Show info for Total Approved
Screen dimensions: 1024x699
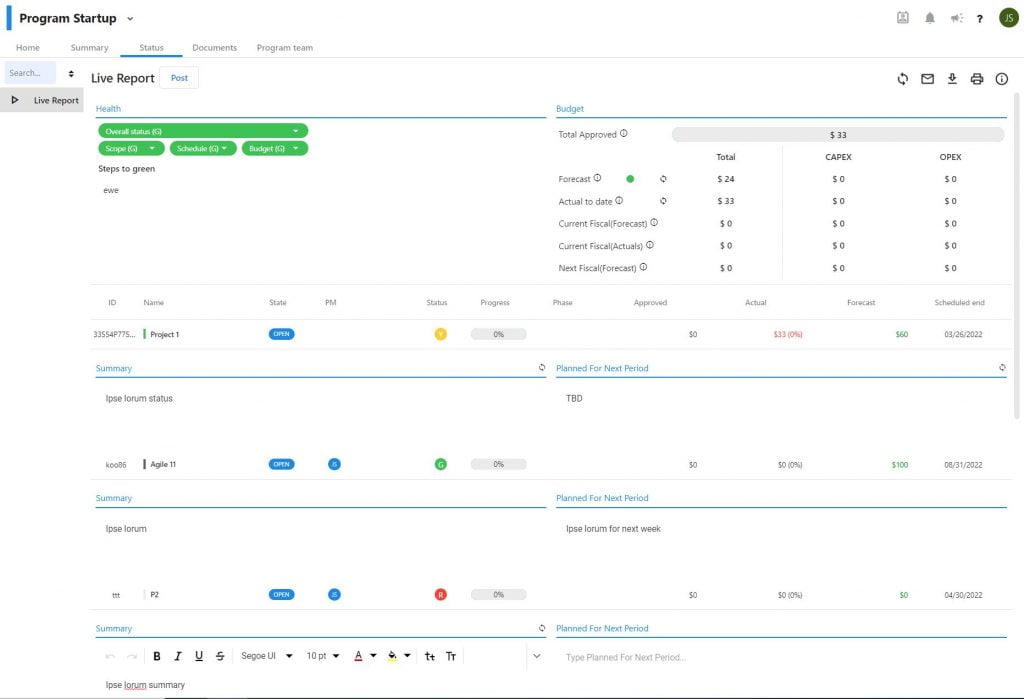click(x=624, y=133)
